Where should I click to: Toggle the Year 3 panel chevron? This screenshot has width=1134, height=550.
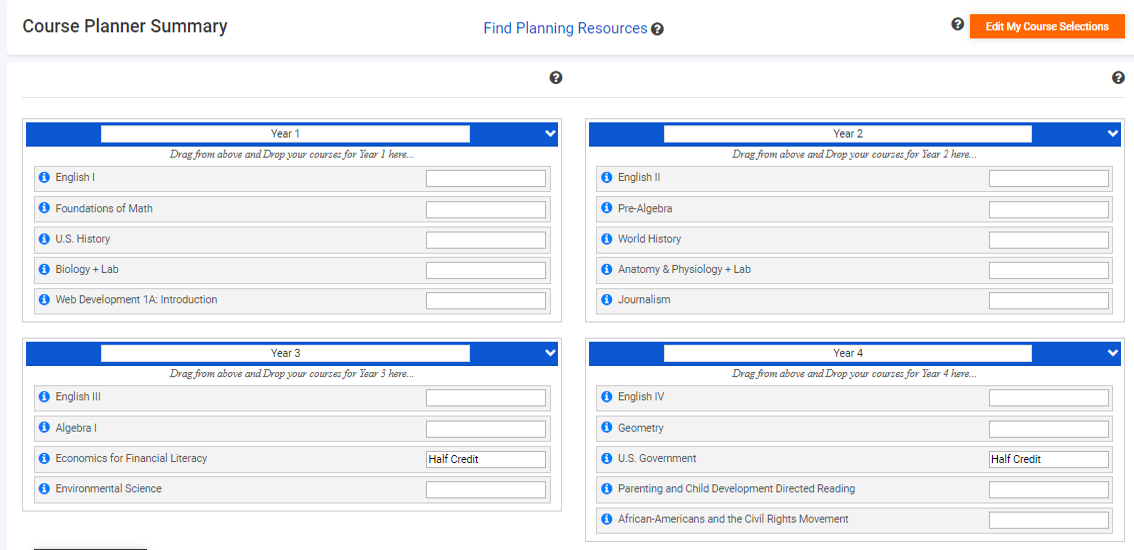(x=550, y=353)
